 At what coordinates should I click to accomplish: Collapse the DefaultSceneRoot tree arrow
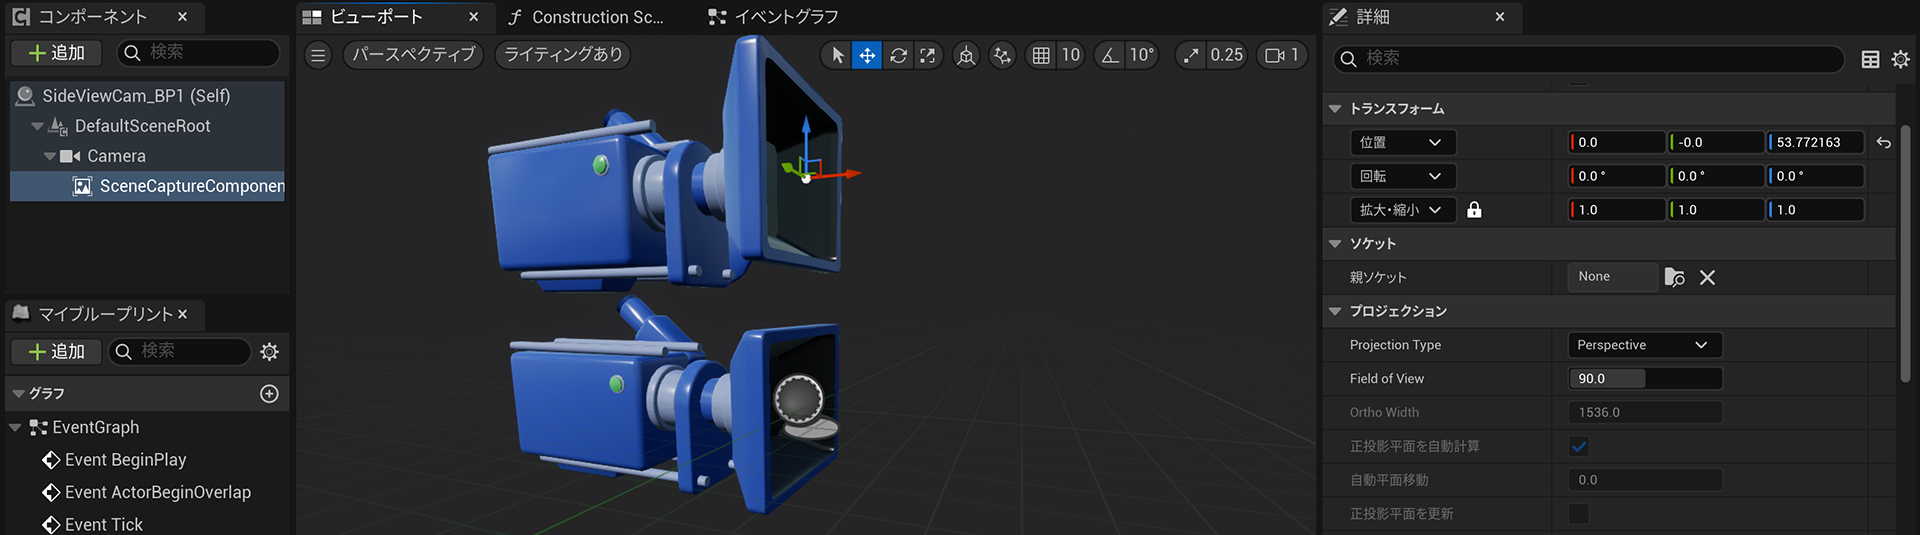[x=37, y=126]
